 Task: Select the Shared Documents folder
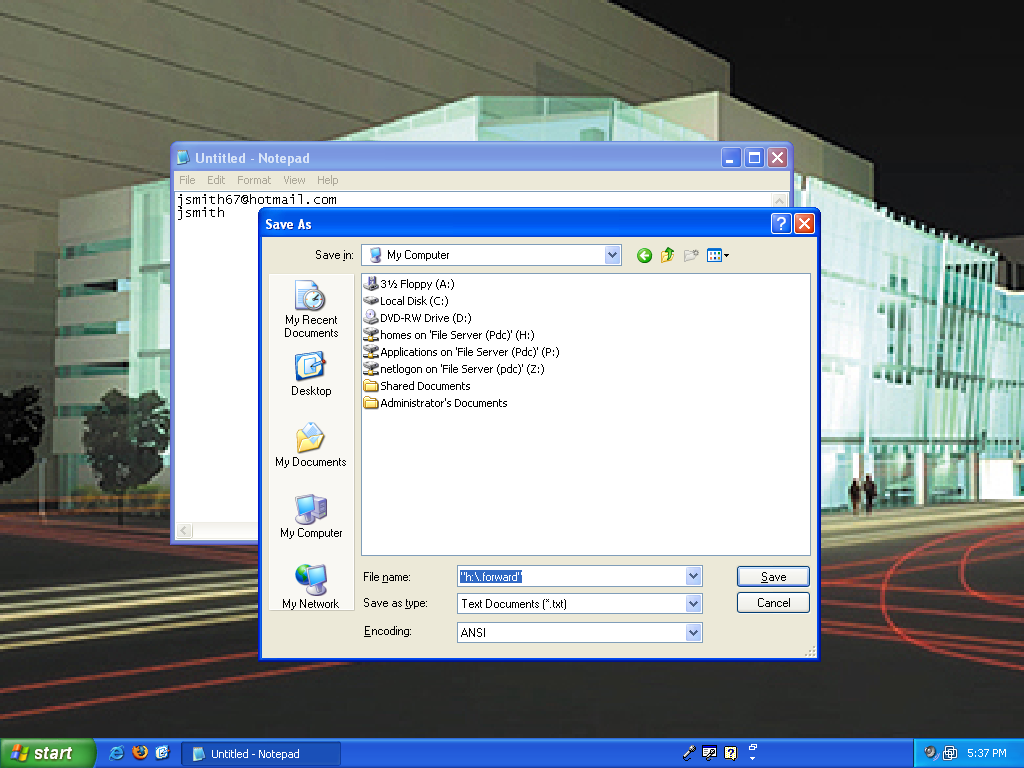(417, 386)
